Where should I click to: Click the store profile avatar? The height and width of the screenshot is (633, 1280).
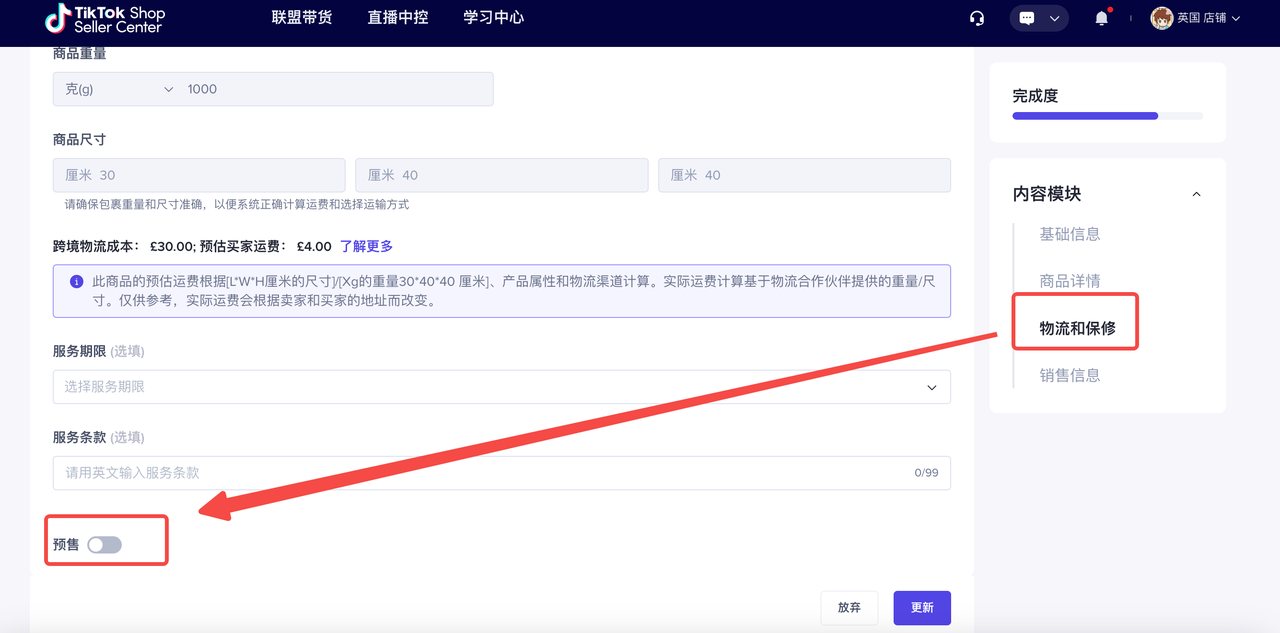[1161, 18]
